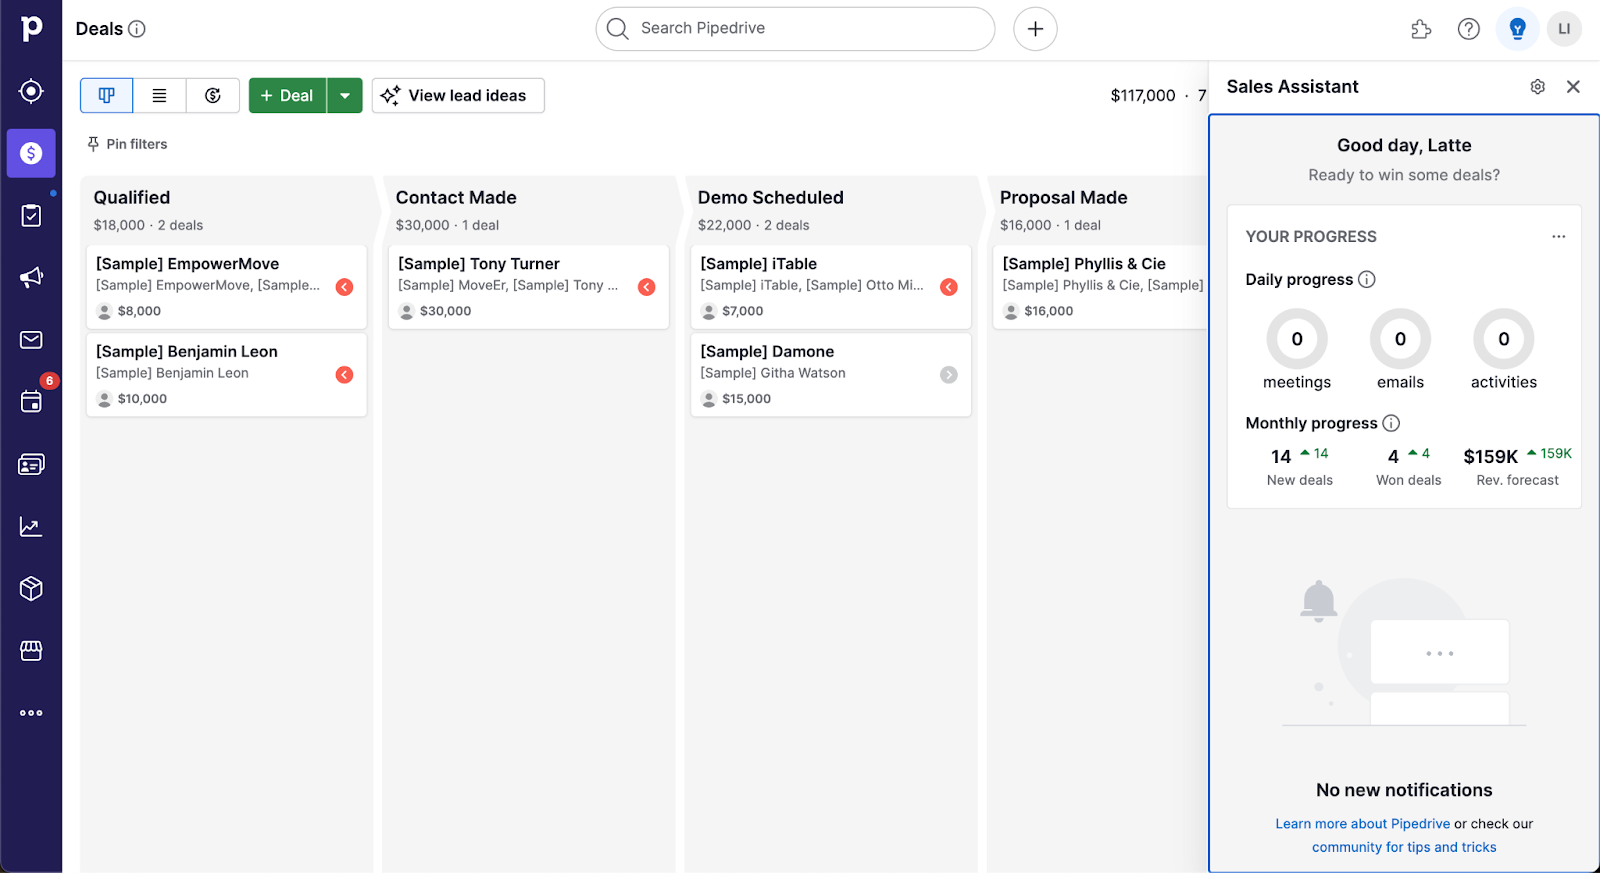The height and width of the screenshot is (873, 1600).
Task: Open Your Progress three-dots options menu
Action: pyautogui.click(x=1558, y=237)
